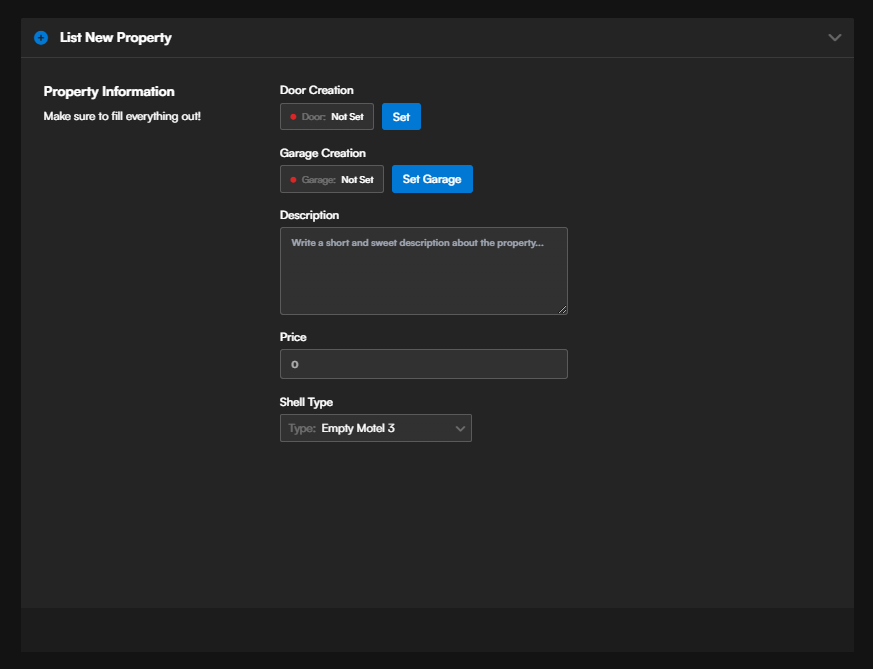
Task: Click into the Price input field
Action: 423,364
